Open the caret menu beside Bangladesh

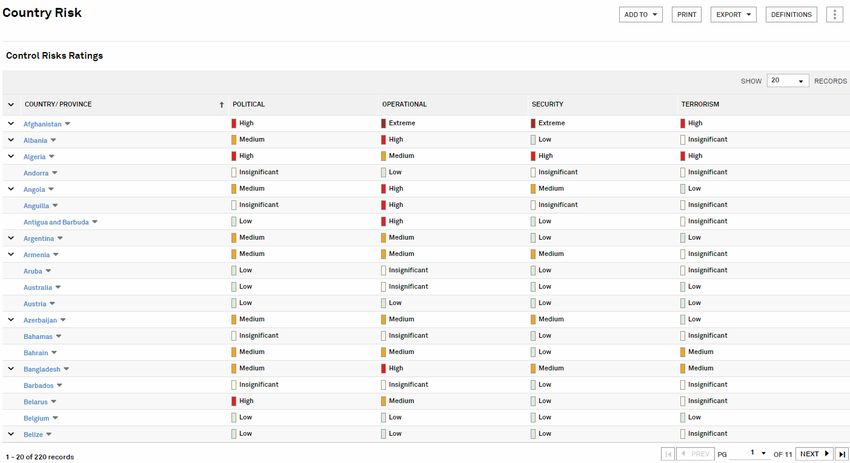(66, 369)
